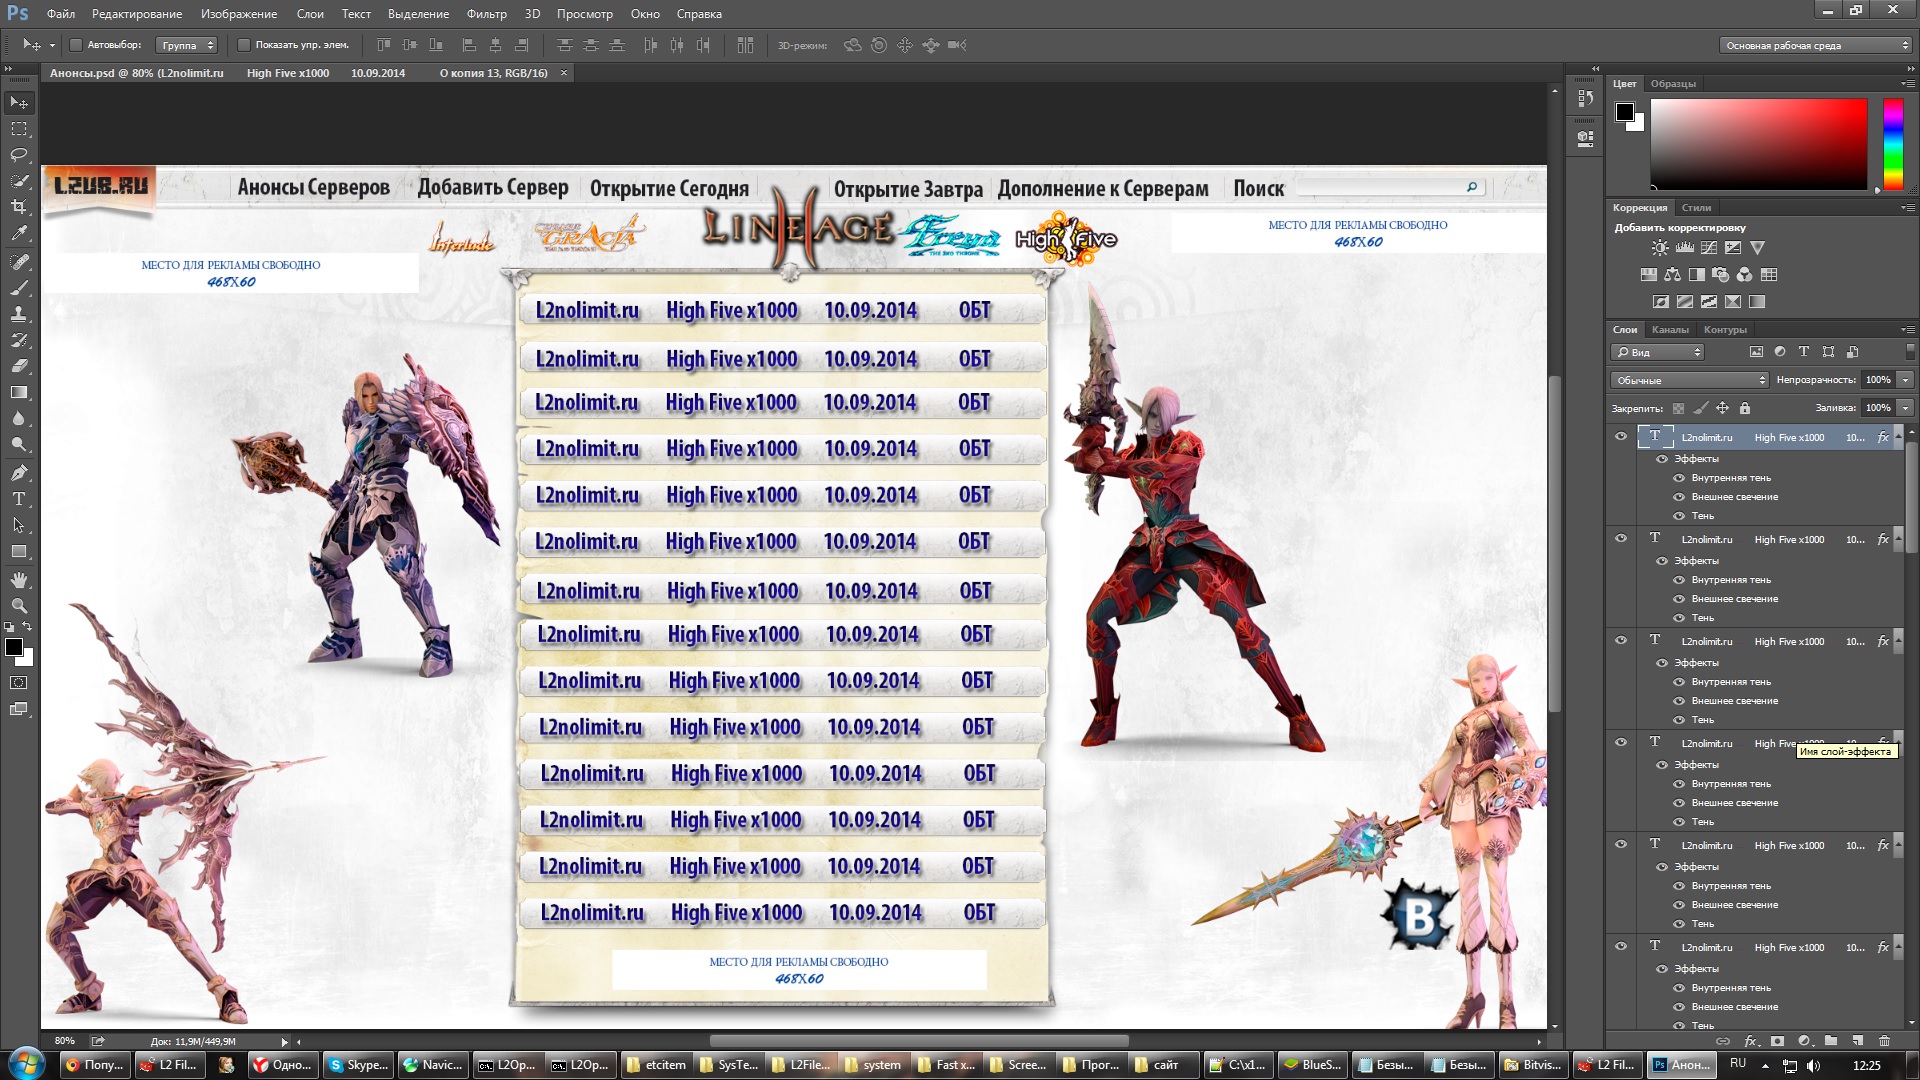
Task: Open the fx layer style menu at panel bottom
Action: pos(1751,1041)
